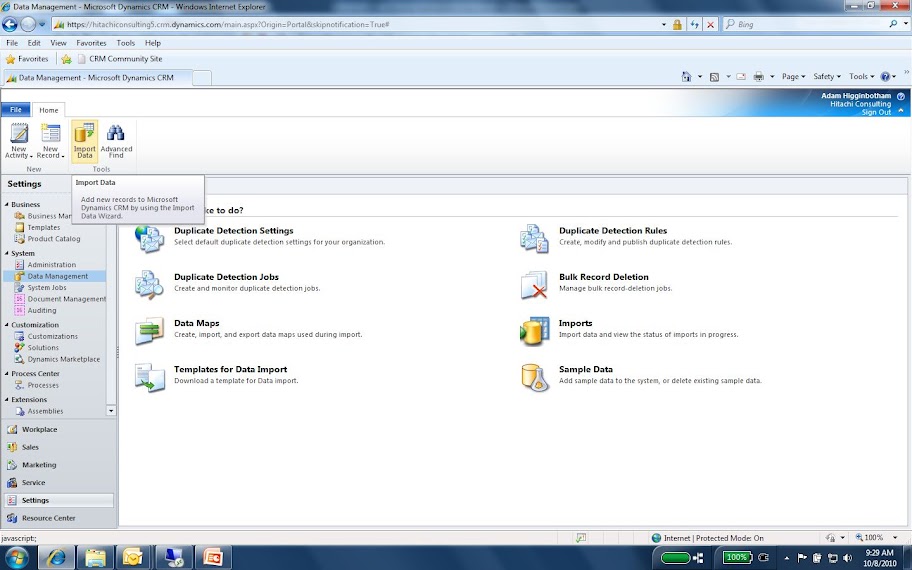
Task: Select Administration in System tree
Action: point(52,265)
